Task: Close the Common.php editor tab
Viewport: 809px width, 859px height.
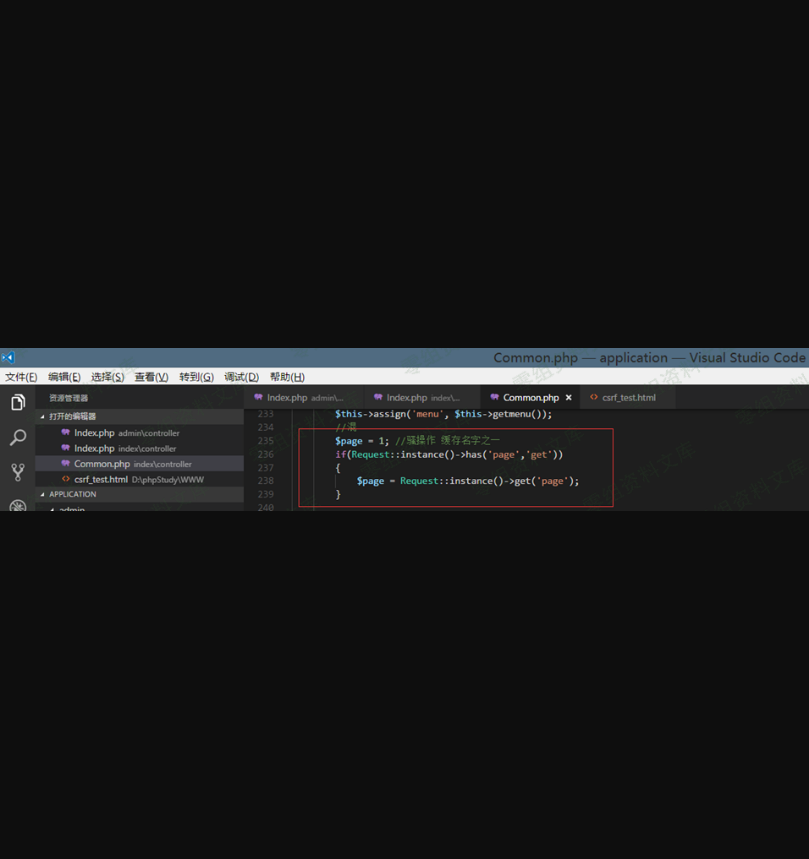Action: pyautogui.click(x=568, y=398)
